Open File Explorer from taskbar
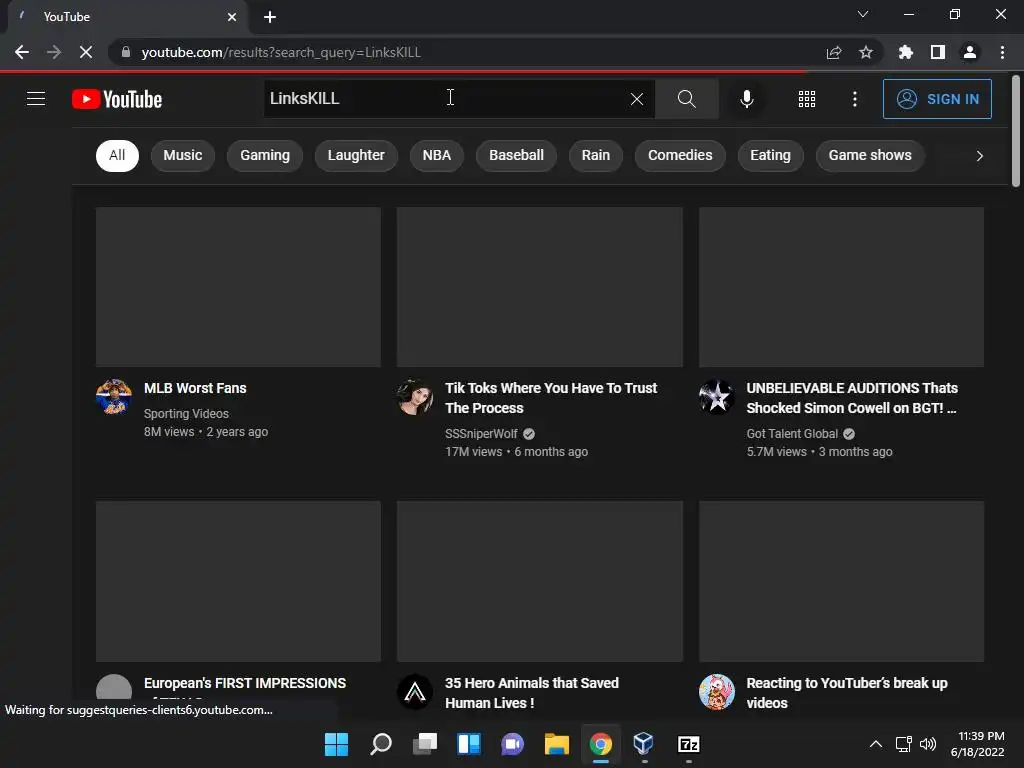Screen dimensions: 1024x768 [556, 744]
